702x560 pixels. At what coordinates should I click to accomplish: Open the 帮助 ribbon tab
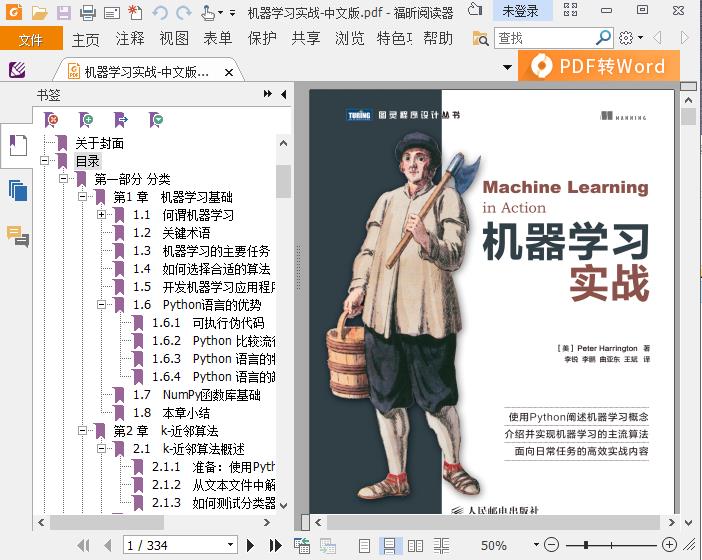[438, 38]
